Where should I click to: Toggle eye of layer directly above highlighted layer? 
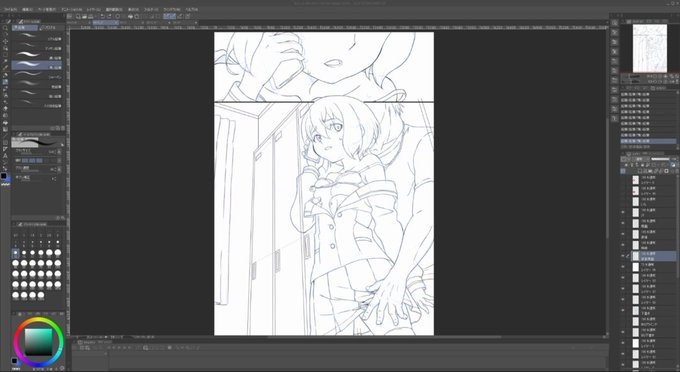623,245
